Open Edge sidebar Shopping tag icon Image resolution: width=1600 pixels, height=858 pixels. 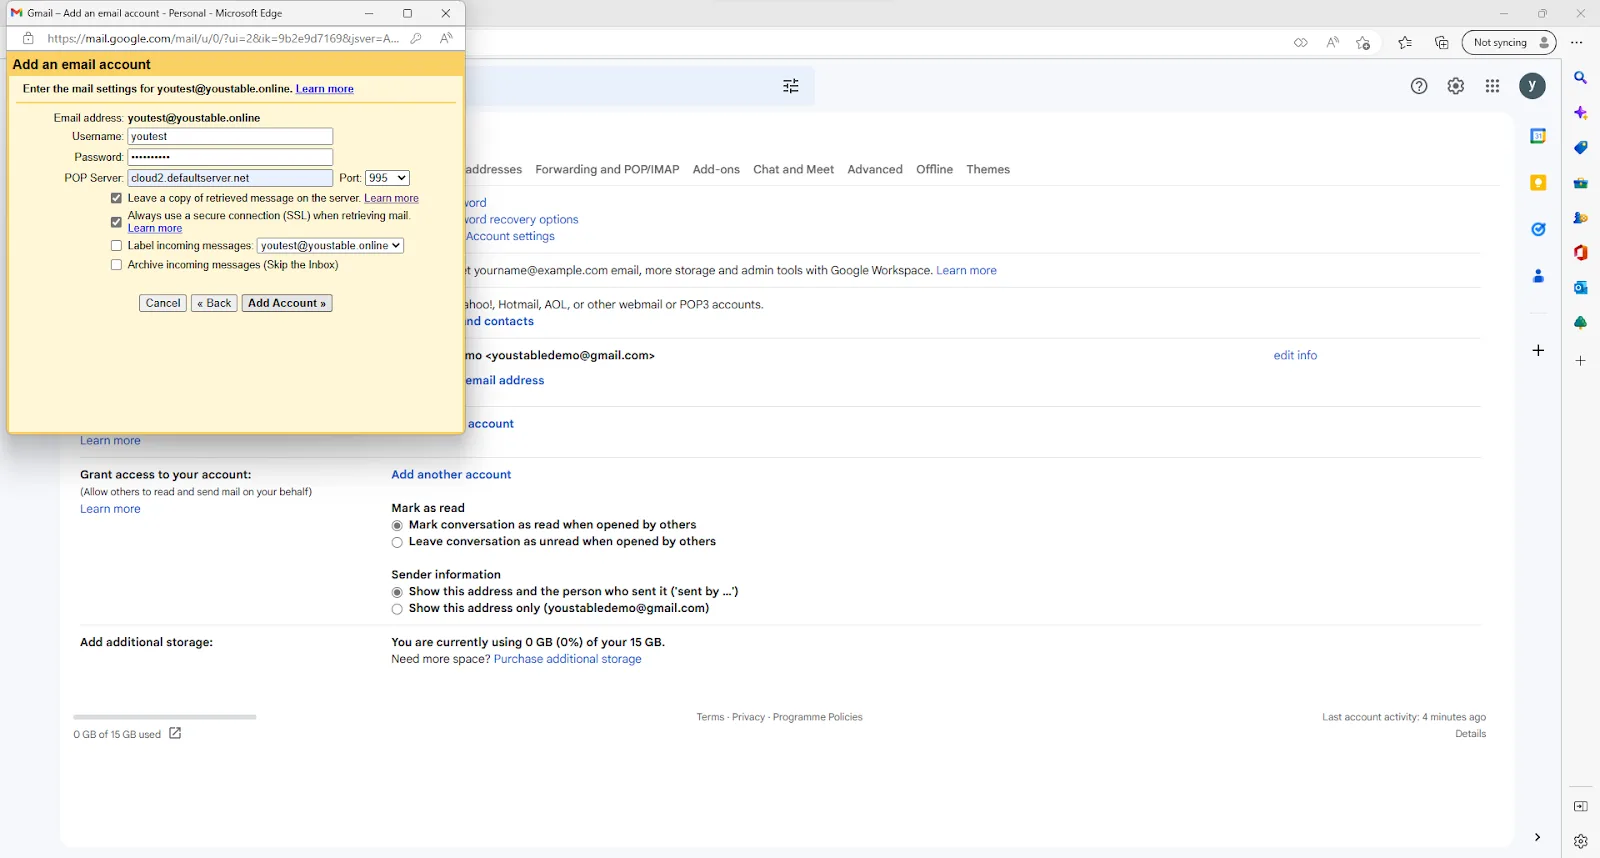(1581, 148)
